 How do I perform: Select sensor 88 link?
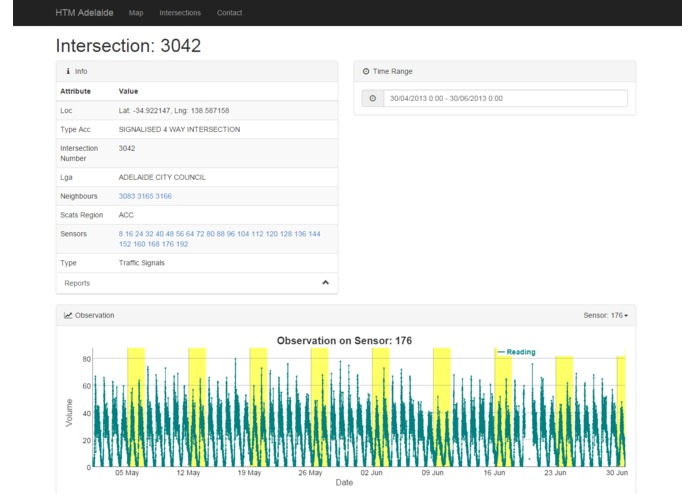pos(221,234)
